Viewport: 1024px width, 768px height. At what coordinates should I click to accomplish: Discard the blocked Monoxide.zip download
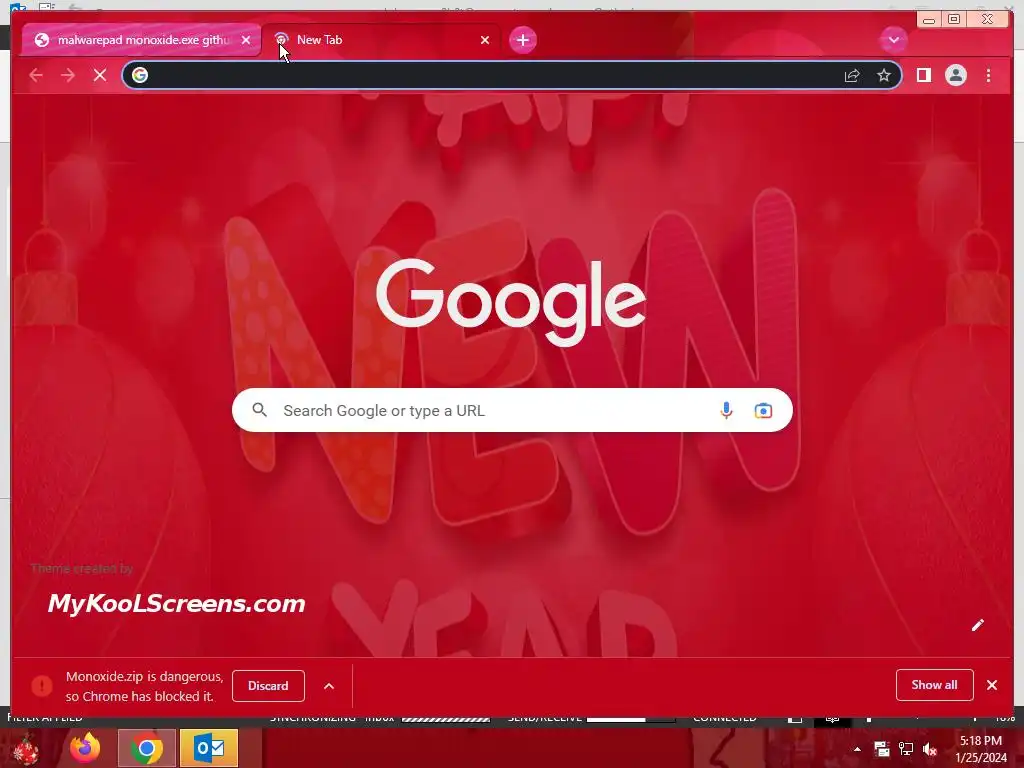tap(268, 686)
